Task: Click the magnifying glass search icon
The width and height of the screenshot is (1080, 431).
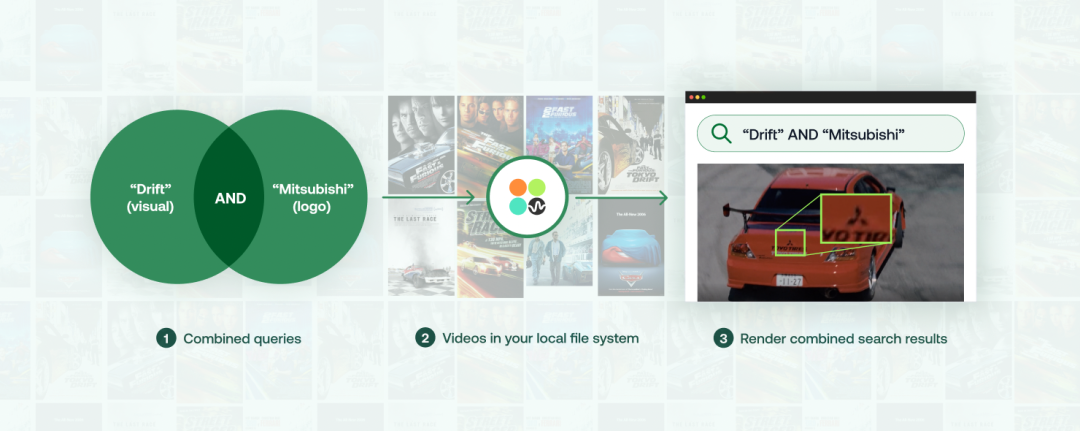Action: (x=719, y=134)
